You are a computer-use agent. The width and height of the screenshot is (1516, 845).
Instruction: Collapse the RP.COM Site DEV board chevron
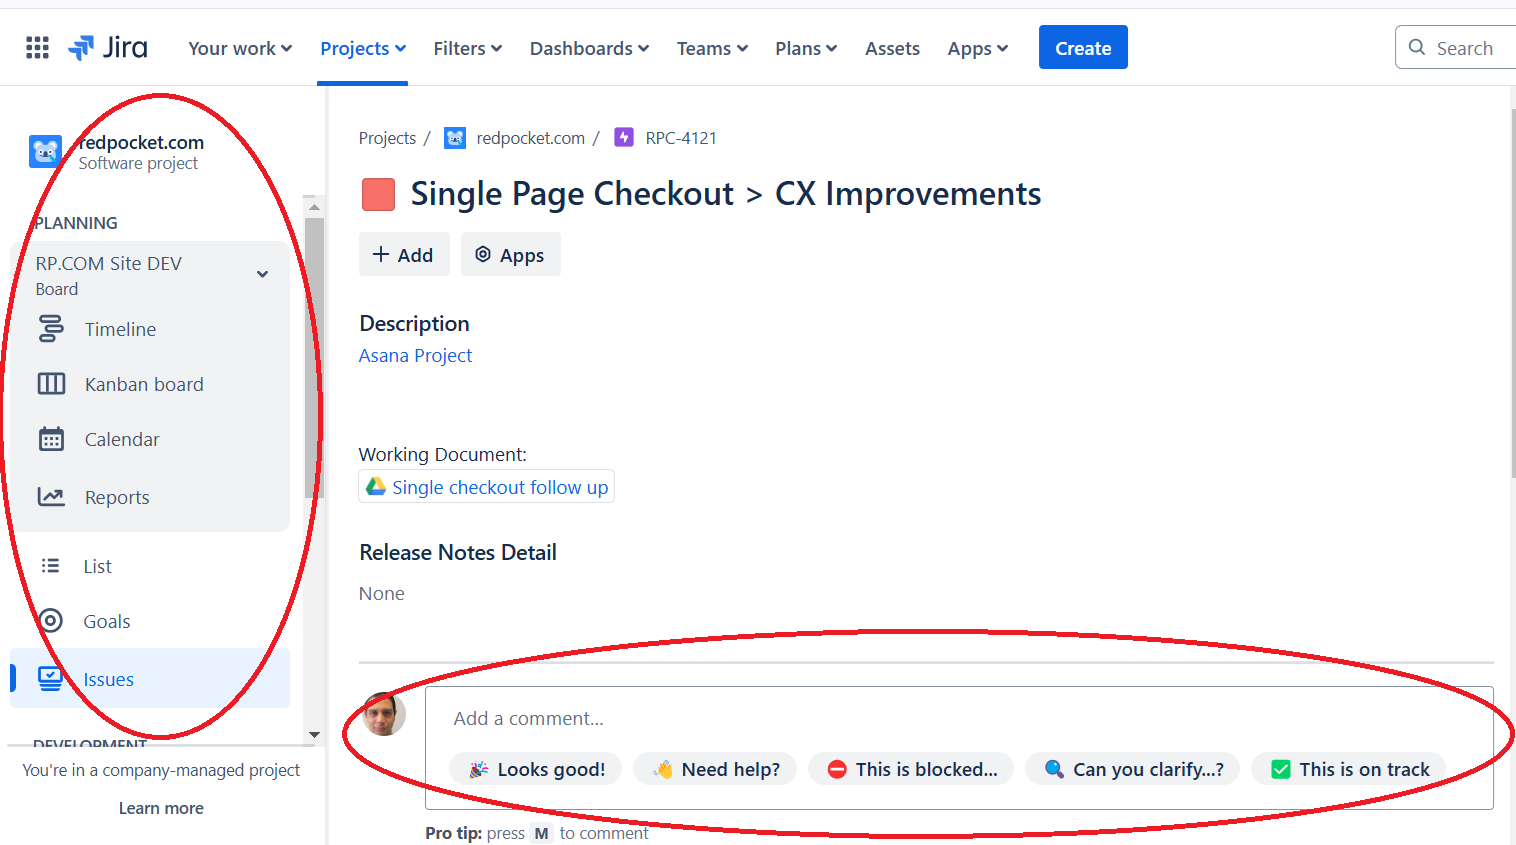(262, 274)
